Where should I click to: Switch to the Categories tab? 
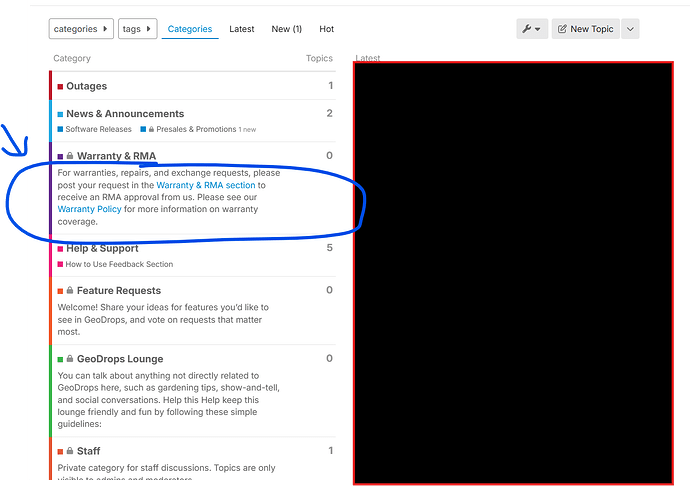[x=190, y=29]
